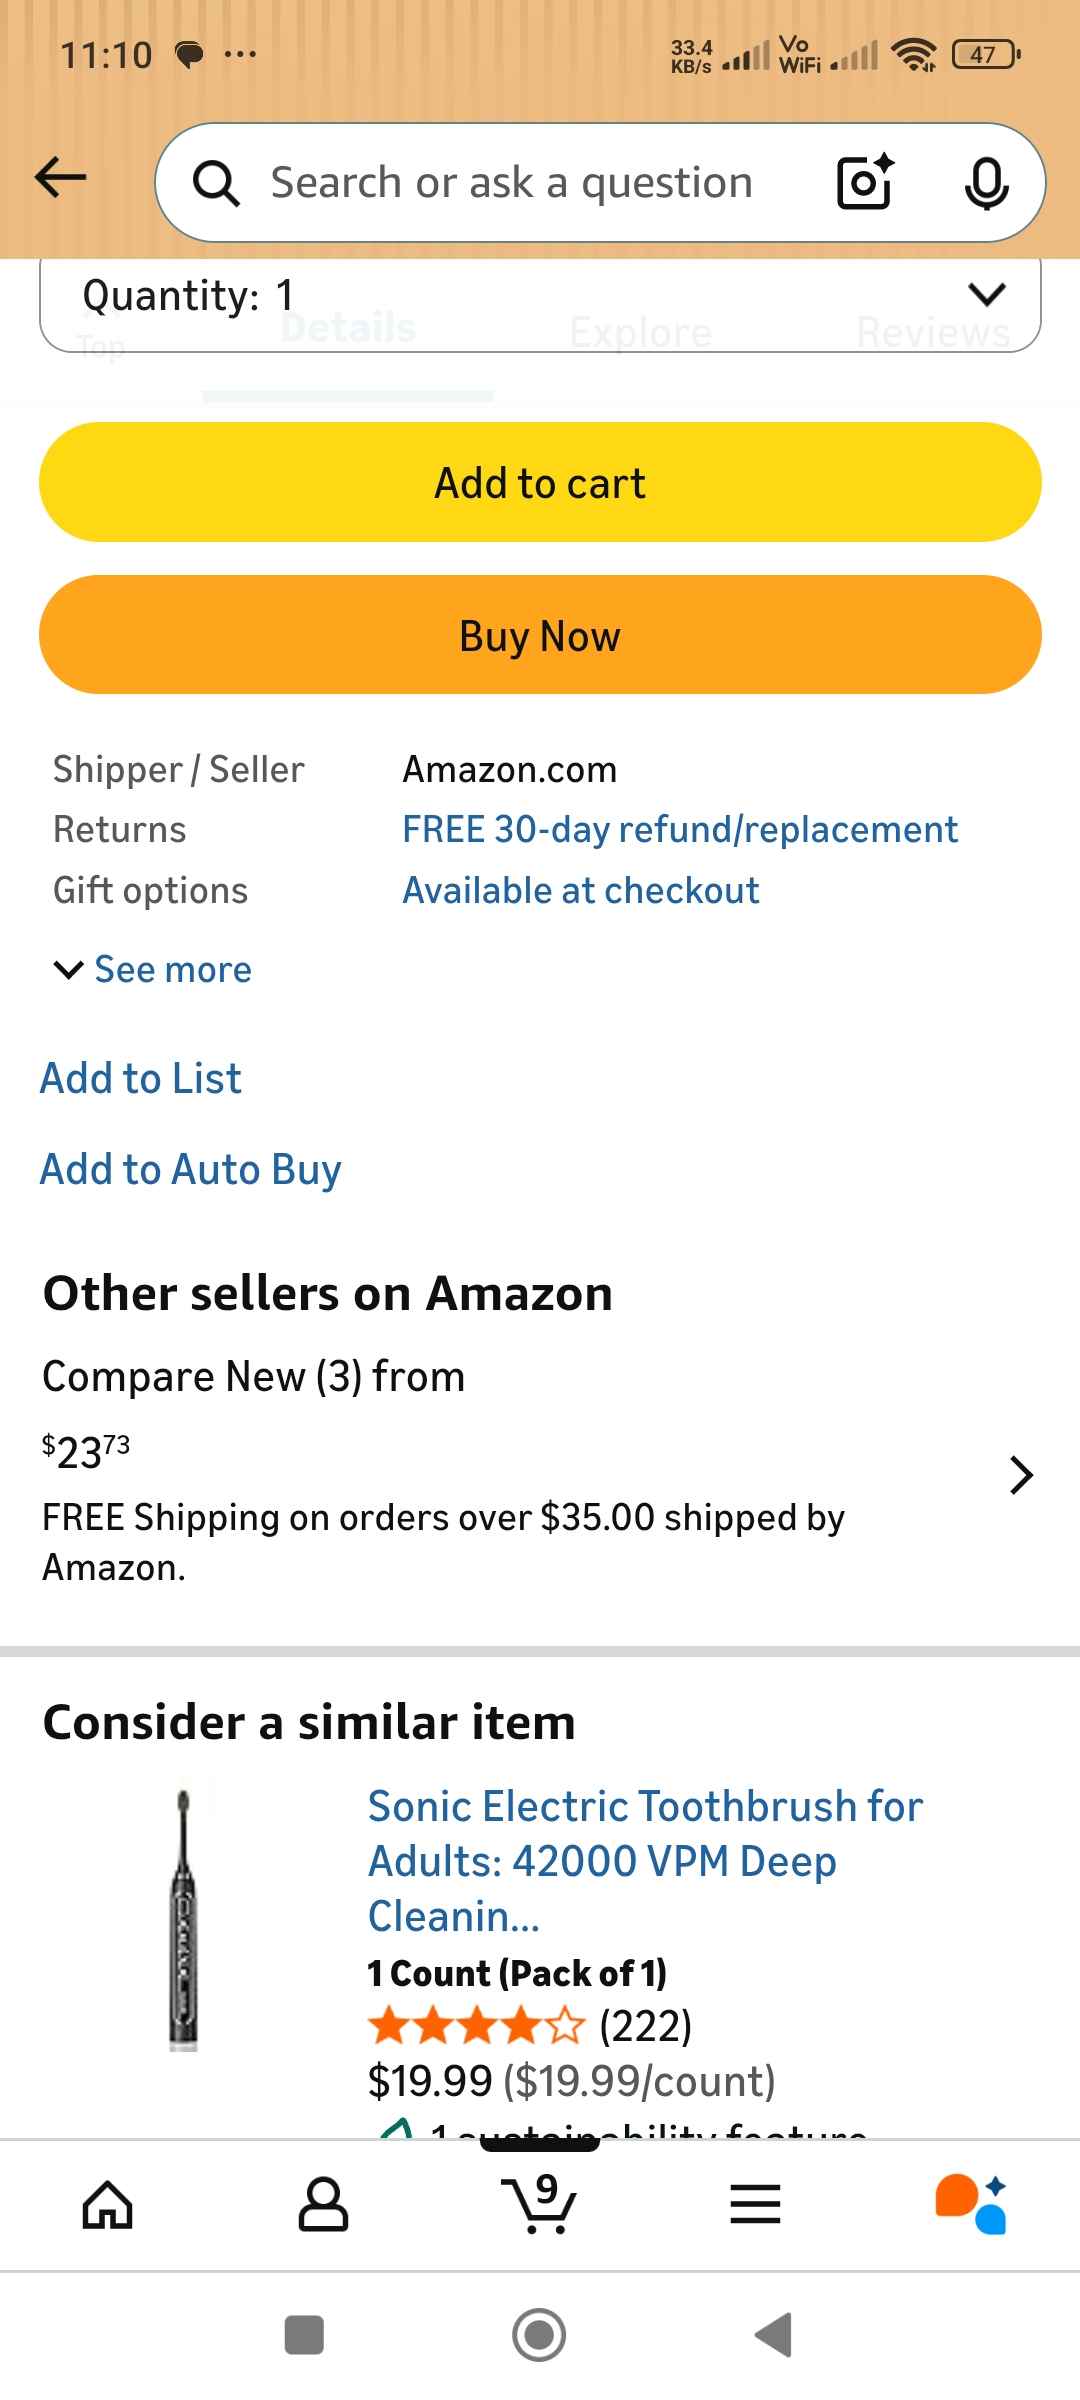Open the Quantity dropdown
The width and height of the screenshot is (1080, 2400).
(x=540, y=297)
